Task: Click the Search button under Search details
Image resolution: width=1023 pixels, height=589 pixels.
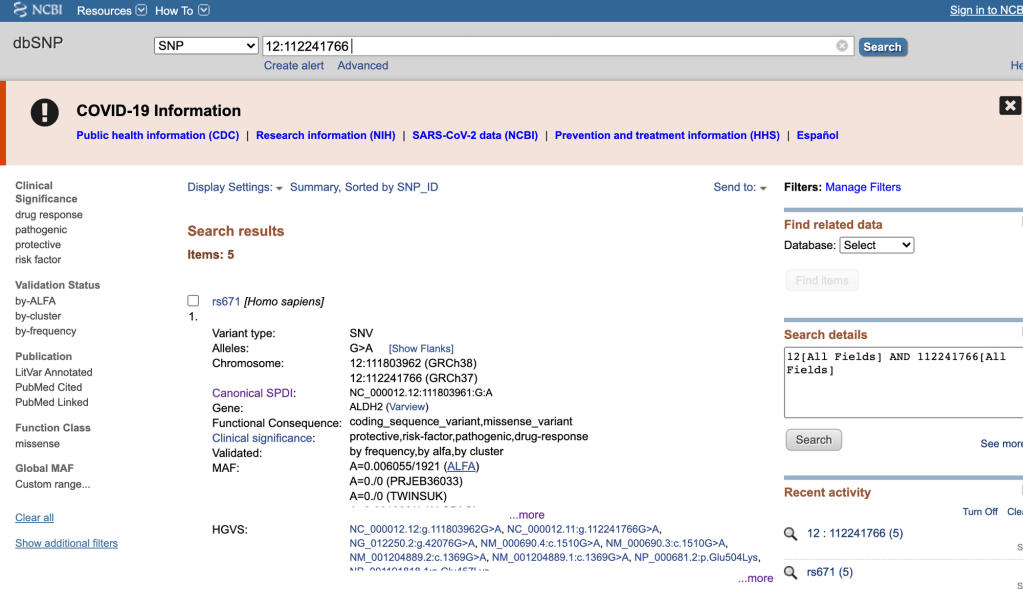Action: tap(813, 440)
